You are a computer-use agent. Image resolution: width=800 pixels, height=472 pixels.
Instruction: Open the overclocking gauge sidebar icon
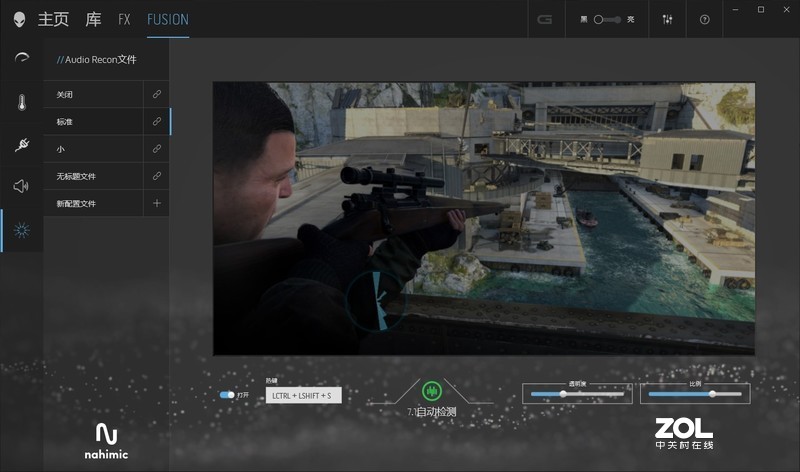(21, 57)
